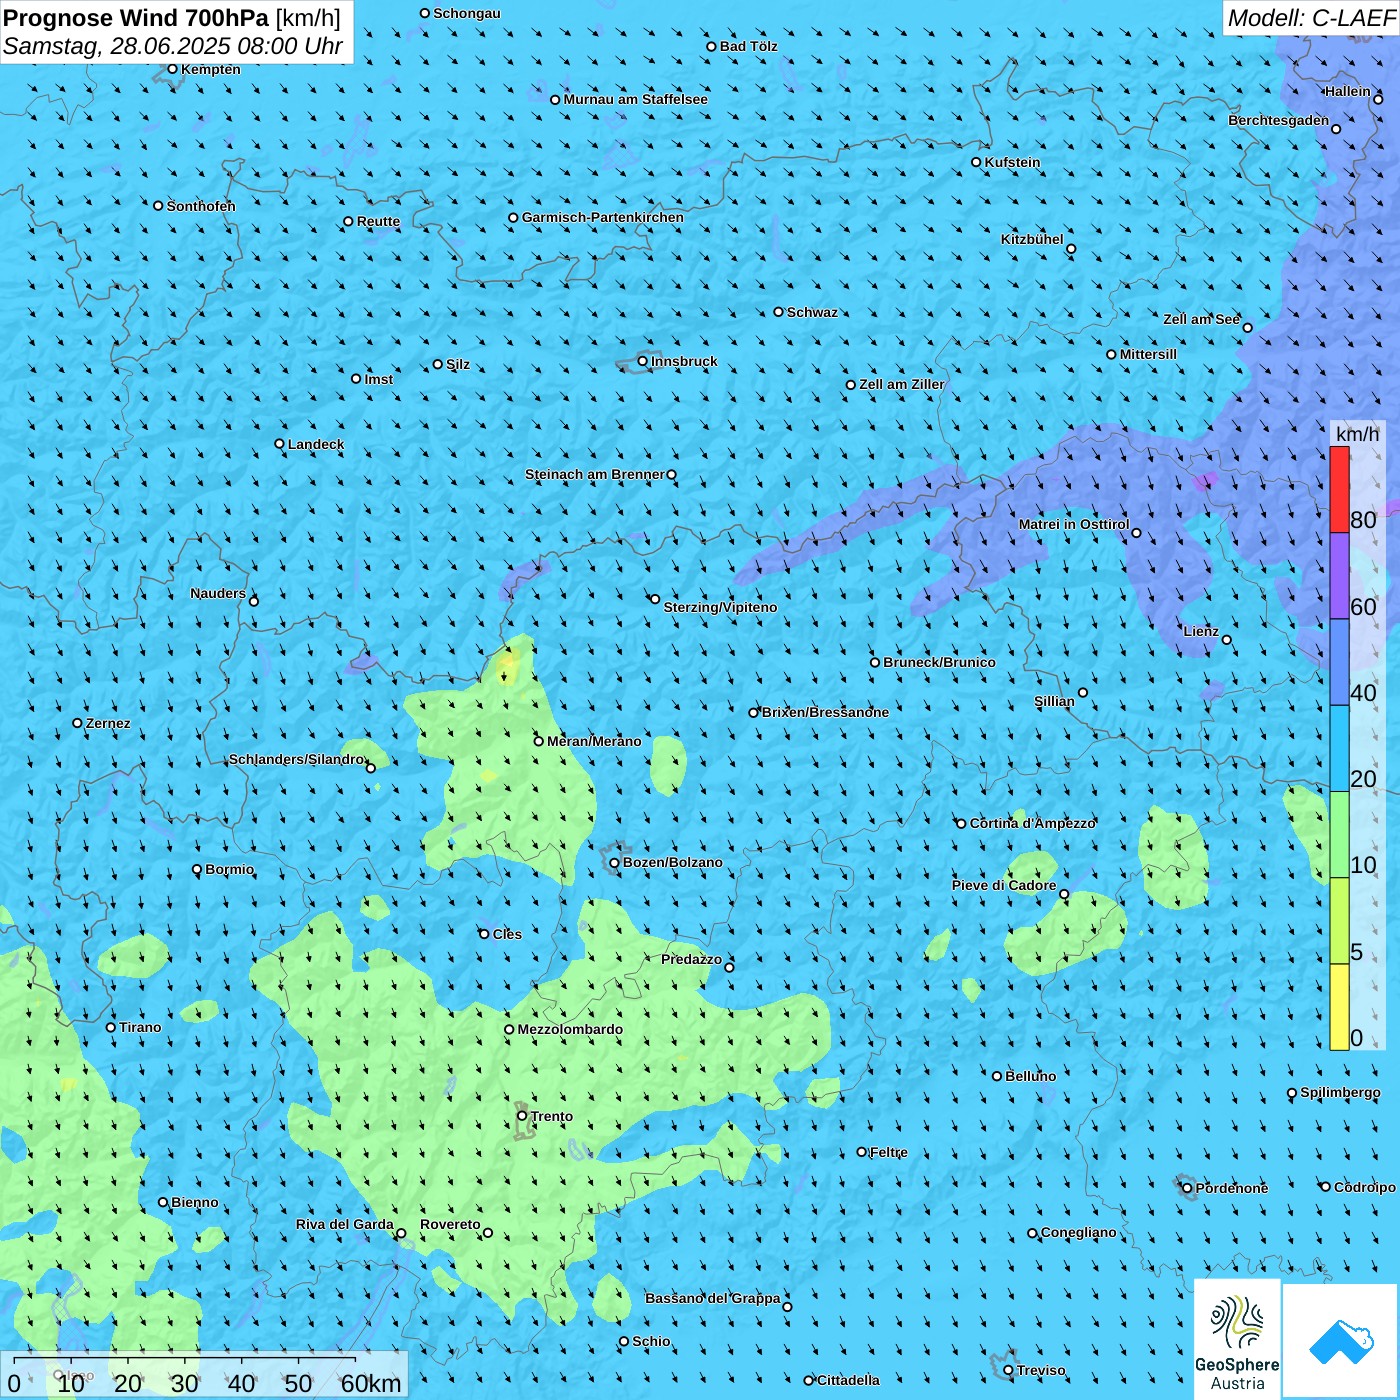Click the GeoSphere Austria logo
1400x1400 pixels.
coord(1237,1339)
